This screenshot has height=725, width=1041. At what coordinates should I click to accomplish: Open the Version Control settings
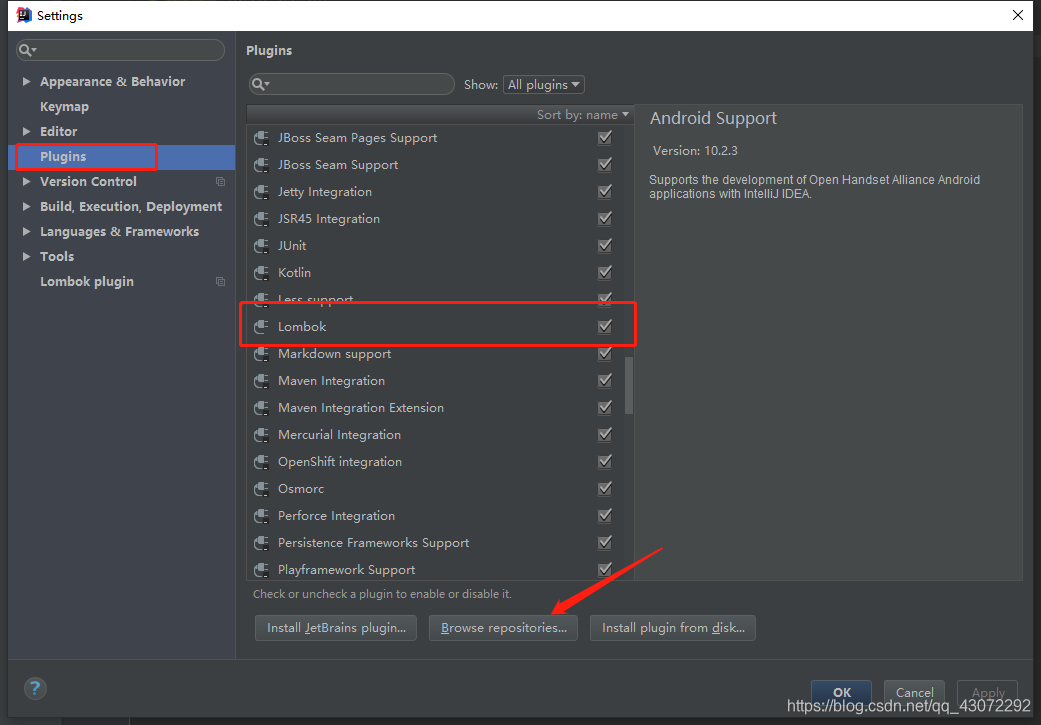(x=88, y=181)
